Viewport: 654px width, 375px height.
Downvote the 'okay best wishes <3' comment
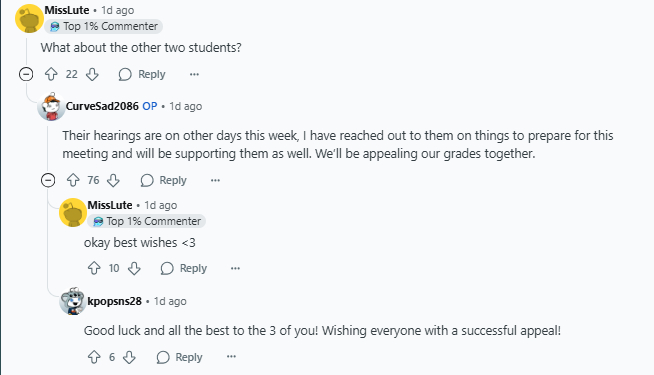point(134,268)
